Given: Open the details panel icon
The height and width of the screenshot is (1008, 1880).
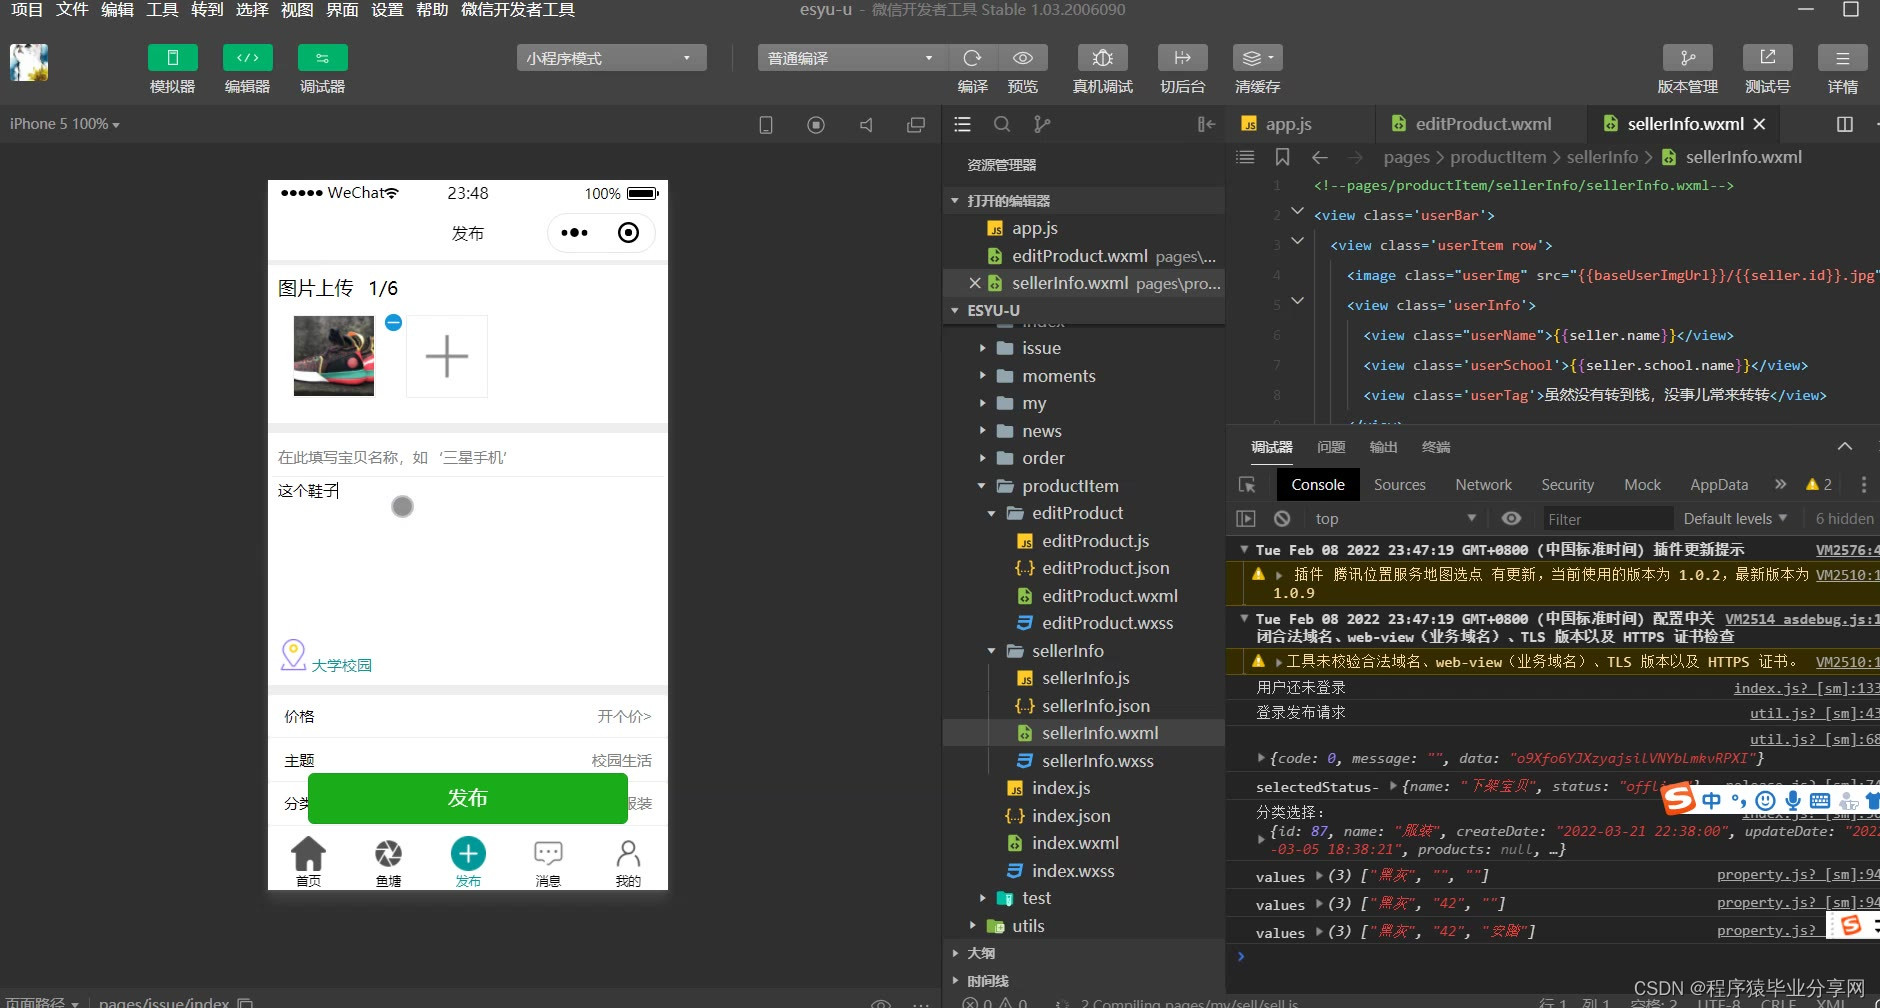Looking at the screenshot, I should coord(1843,58).
